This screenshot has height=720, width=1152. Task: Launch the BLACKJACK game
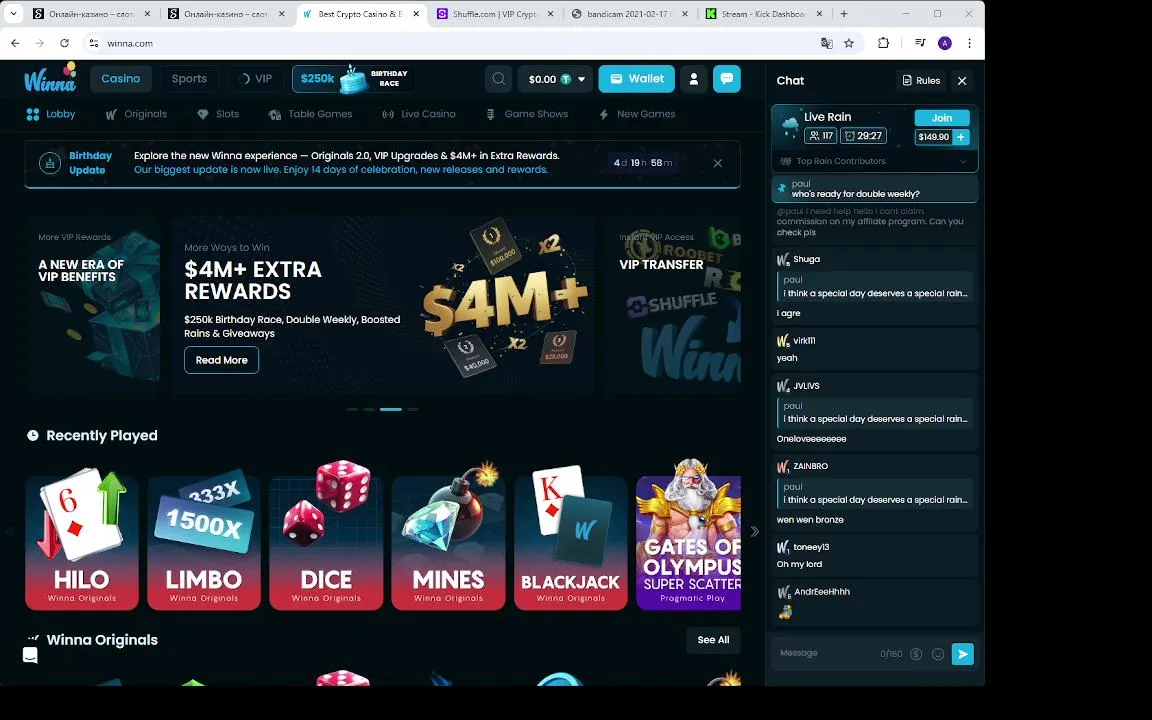571,542
